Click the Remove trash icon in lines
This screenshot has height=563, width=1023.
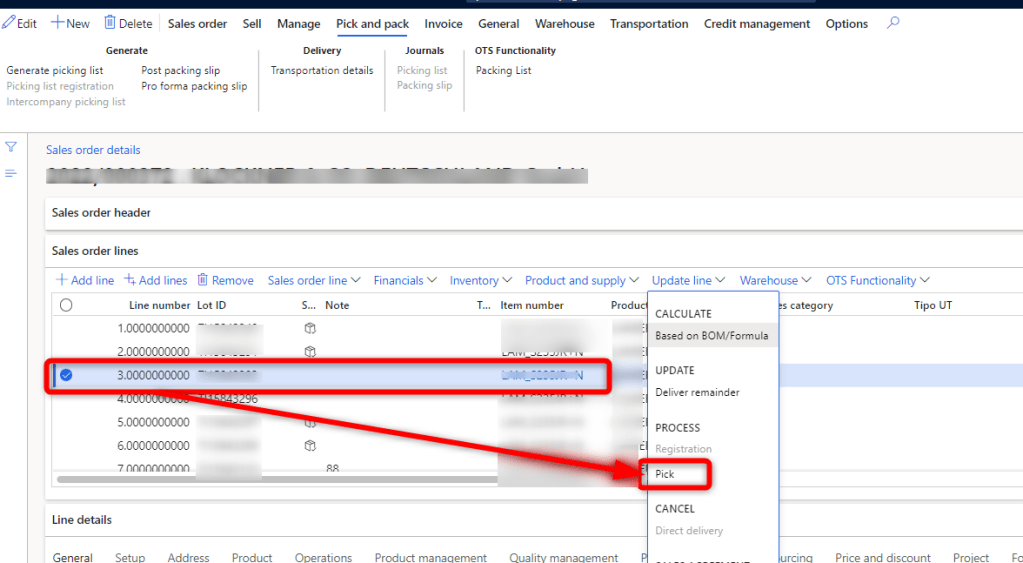tap(202, 280)
